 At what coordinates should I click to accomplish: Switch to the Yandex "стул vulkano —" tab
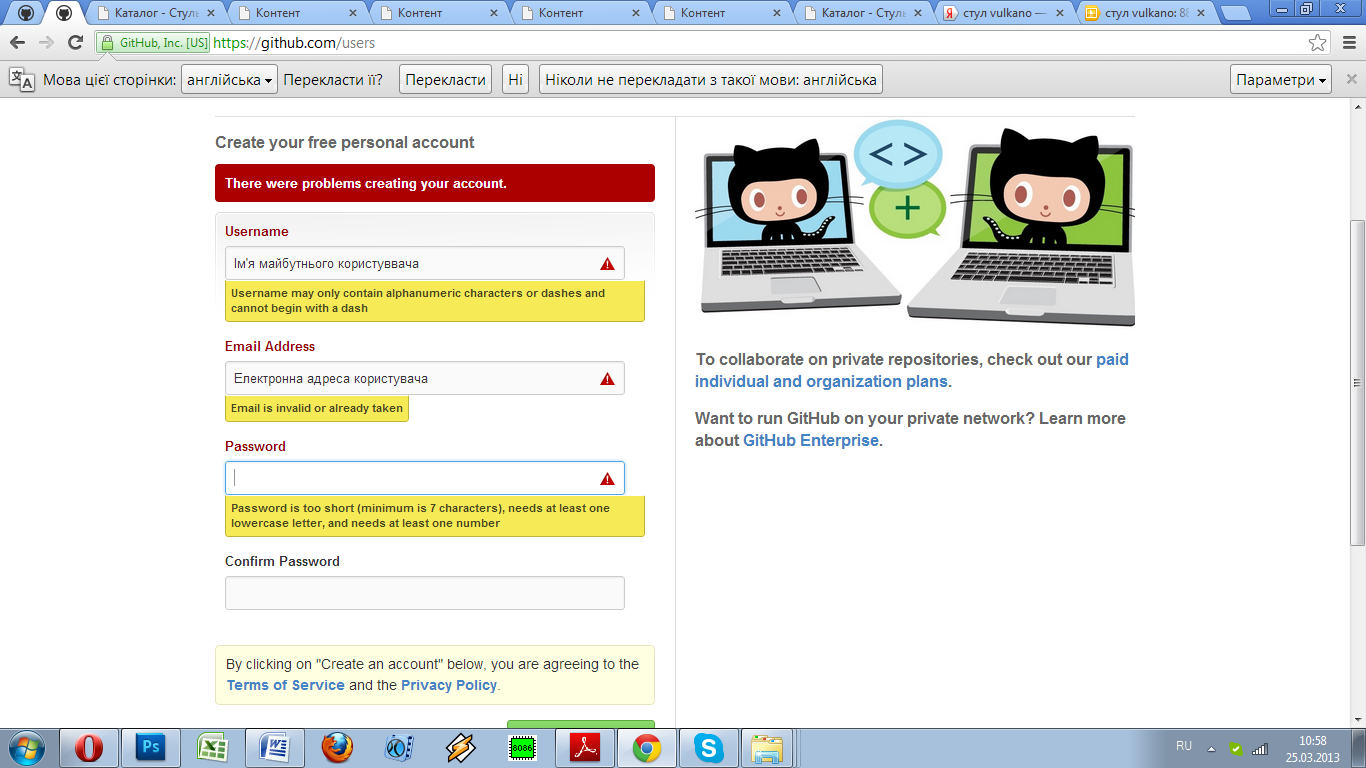[x=1005, y=13]
